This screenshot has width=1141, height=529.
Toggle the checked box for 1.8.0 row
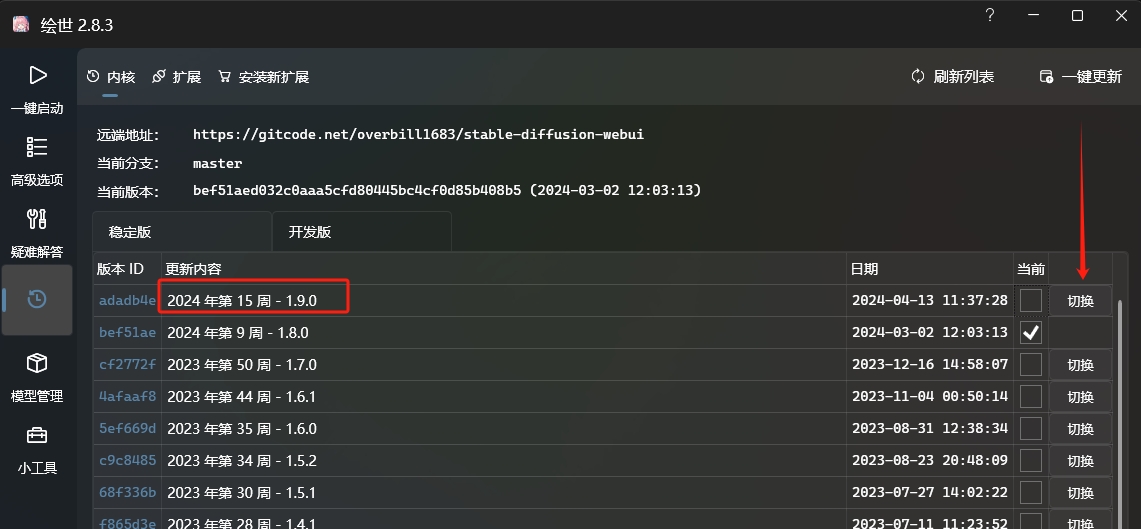[1030, 333]
